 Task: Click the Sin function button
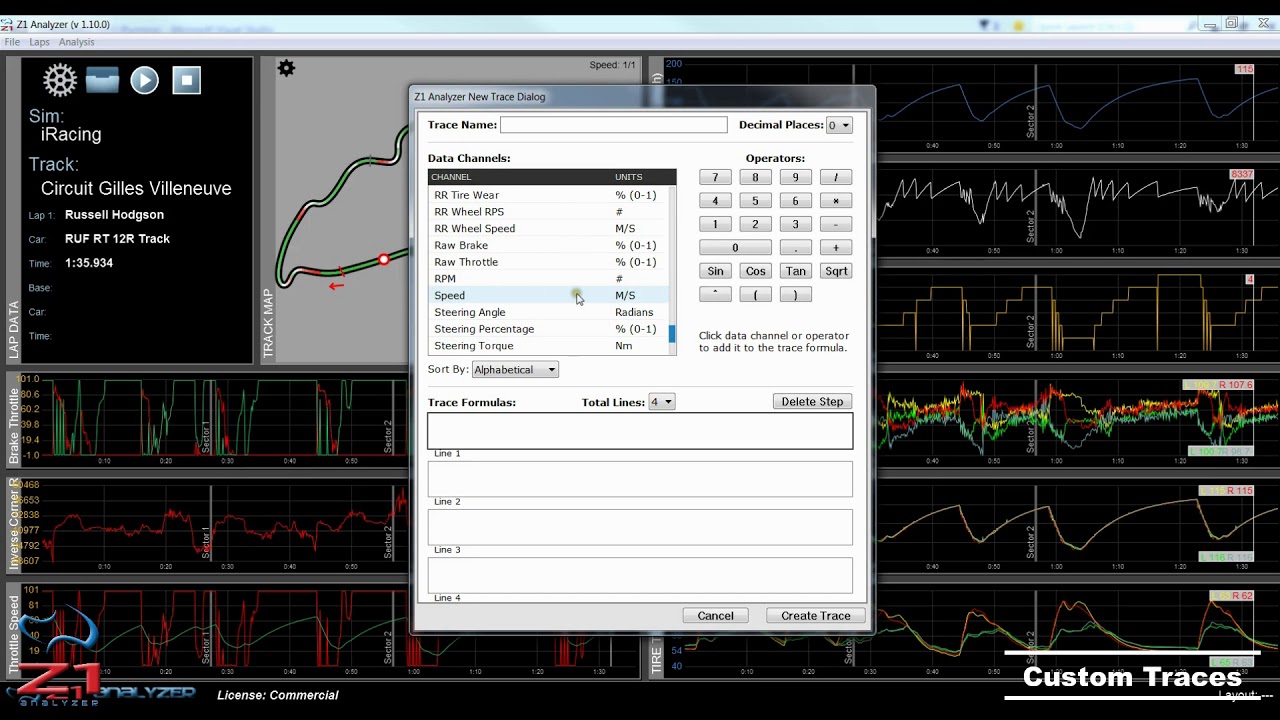point(715,271)
